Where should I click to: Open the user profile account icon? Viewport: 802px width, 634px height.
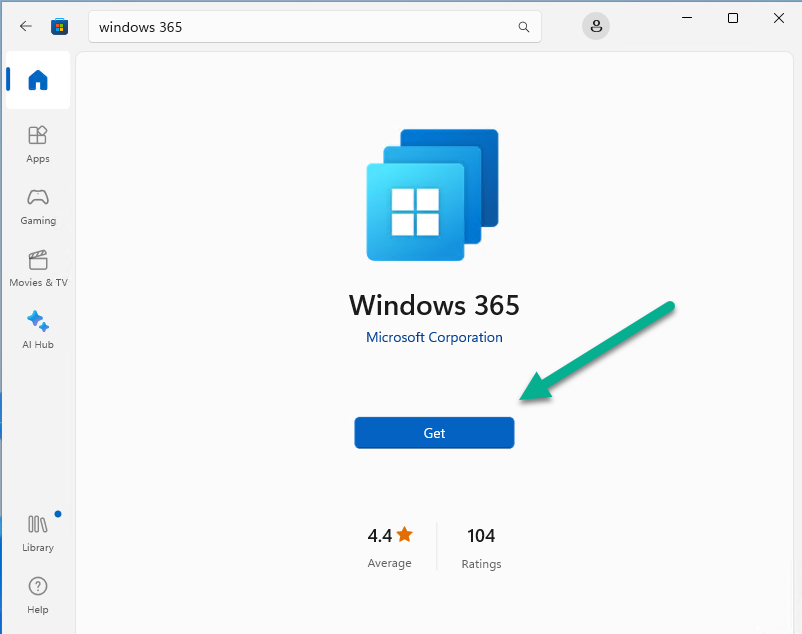pyautogui.click(x=596, y=26)
